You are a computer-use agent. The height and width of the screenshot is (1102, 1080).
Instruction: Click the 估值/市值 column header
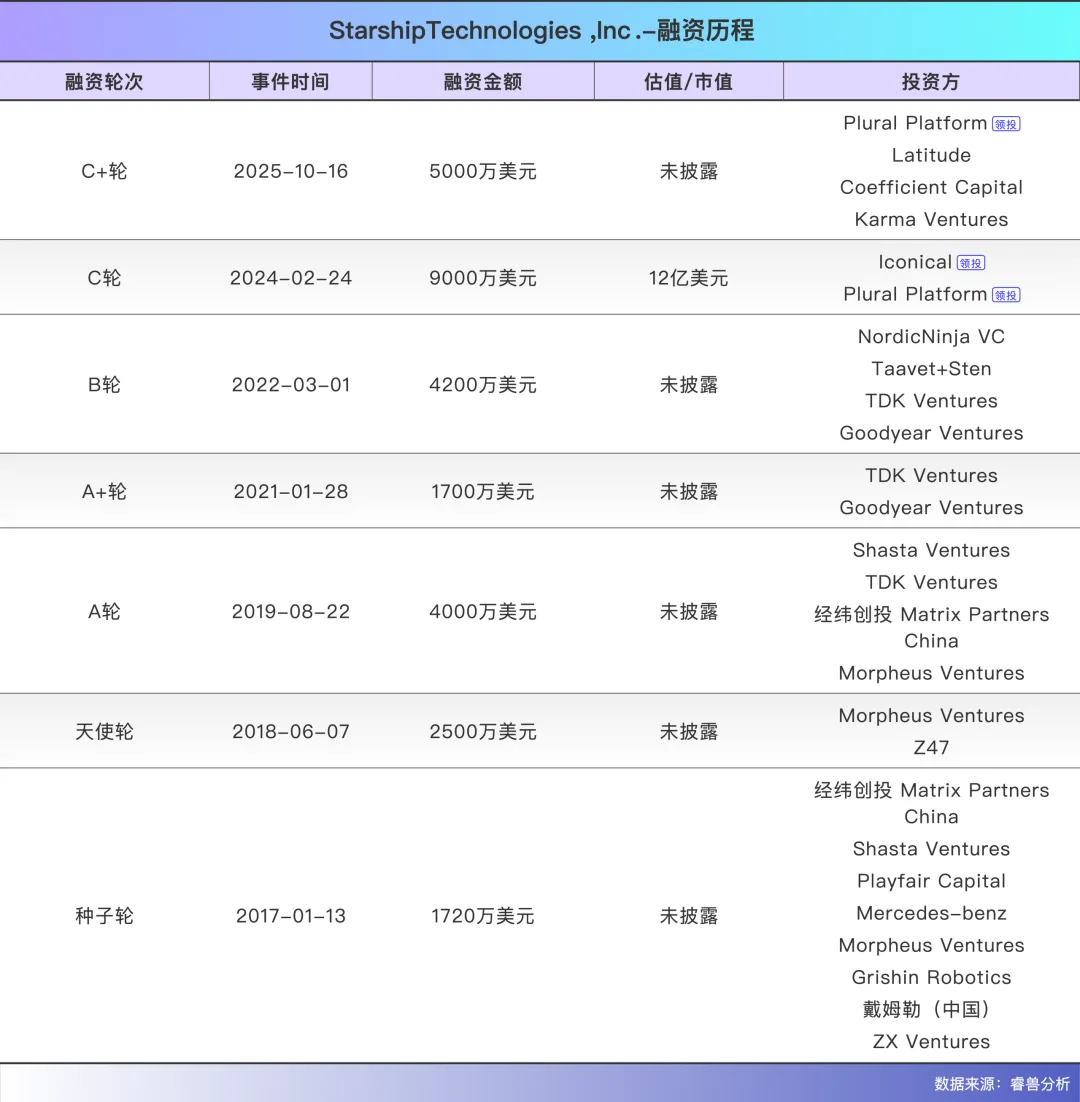689,82
